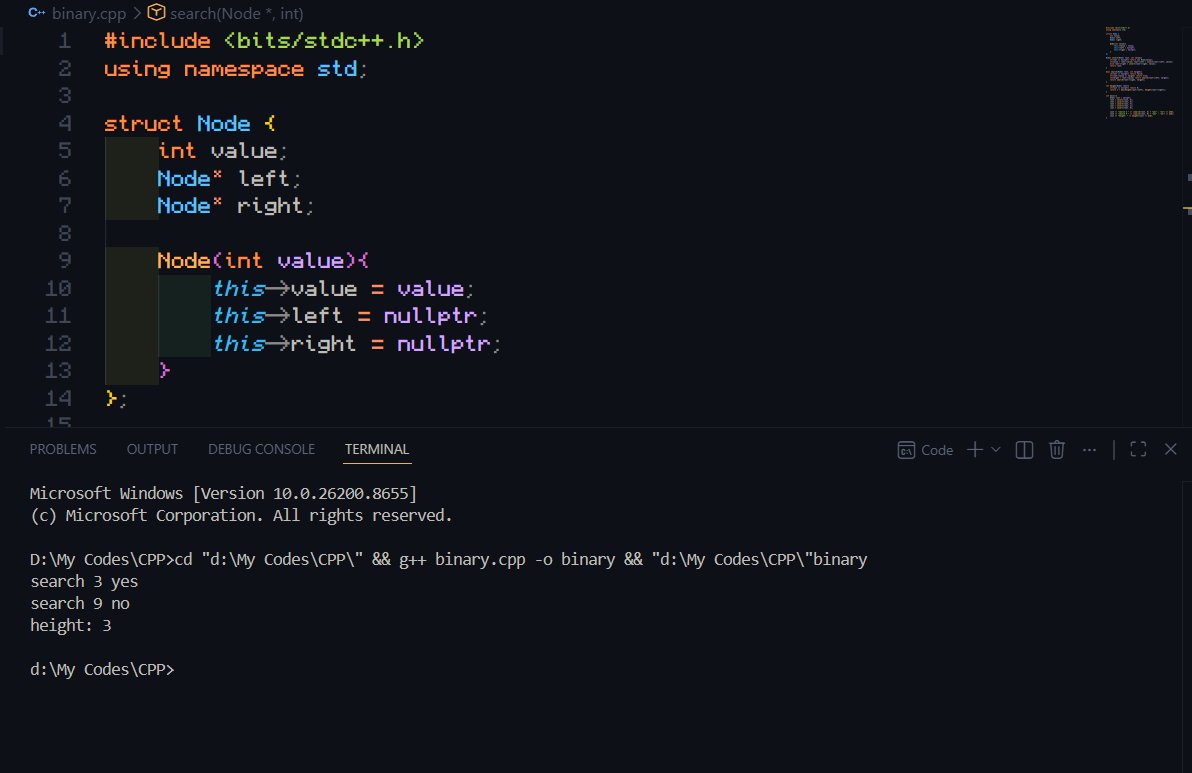Switch to the OUTPUT tab
The image size is (1192, 773).
pyautogui.click(x=152, y=449)
